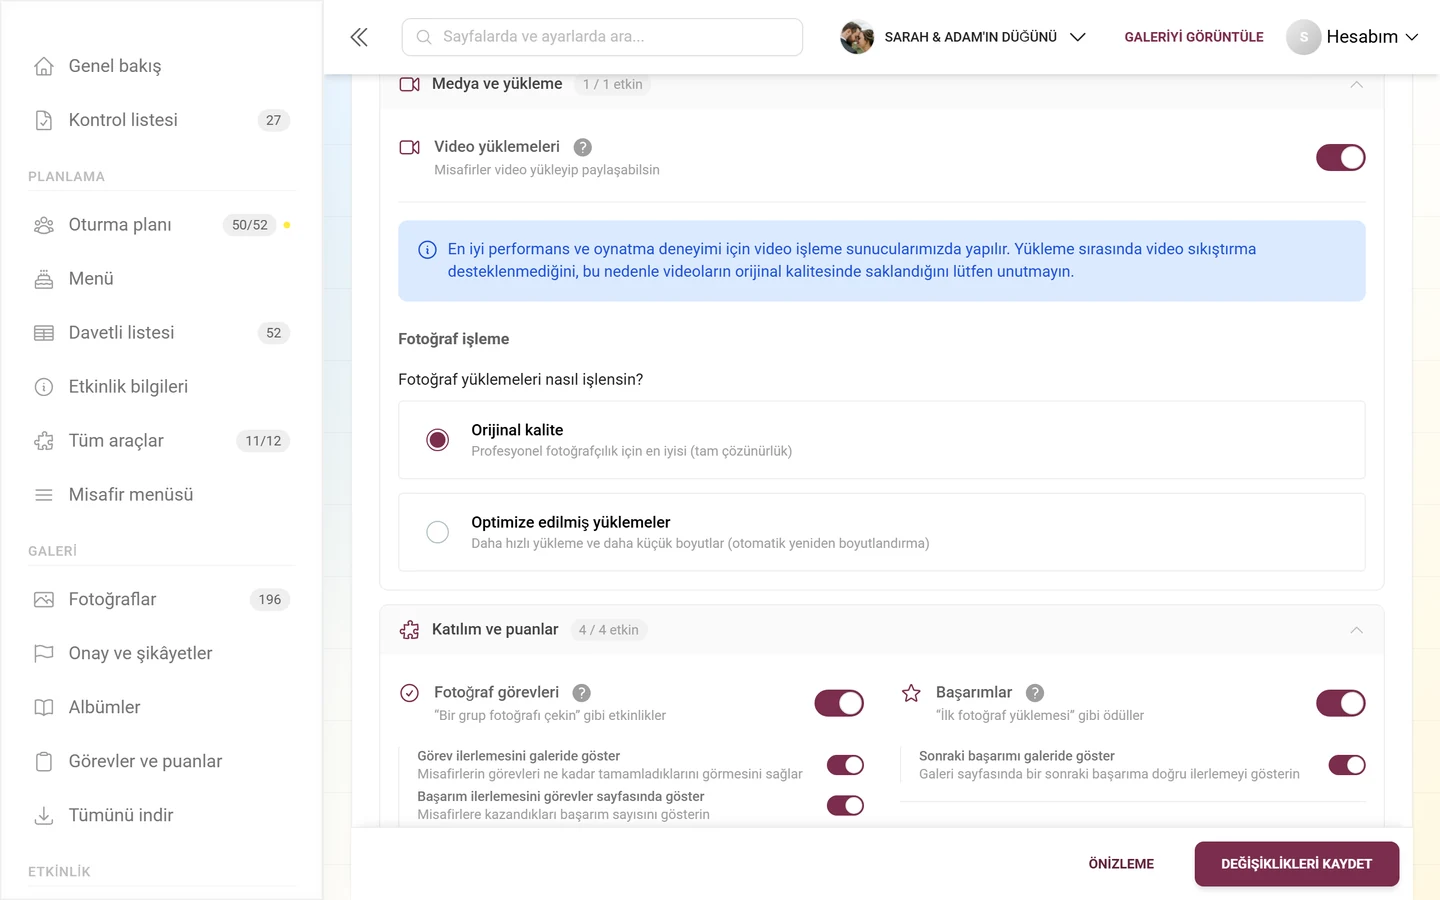Select the Optimize edilmiş yüklemeler radio option

[x=438, y=532]
